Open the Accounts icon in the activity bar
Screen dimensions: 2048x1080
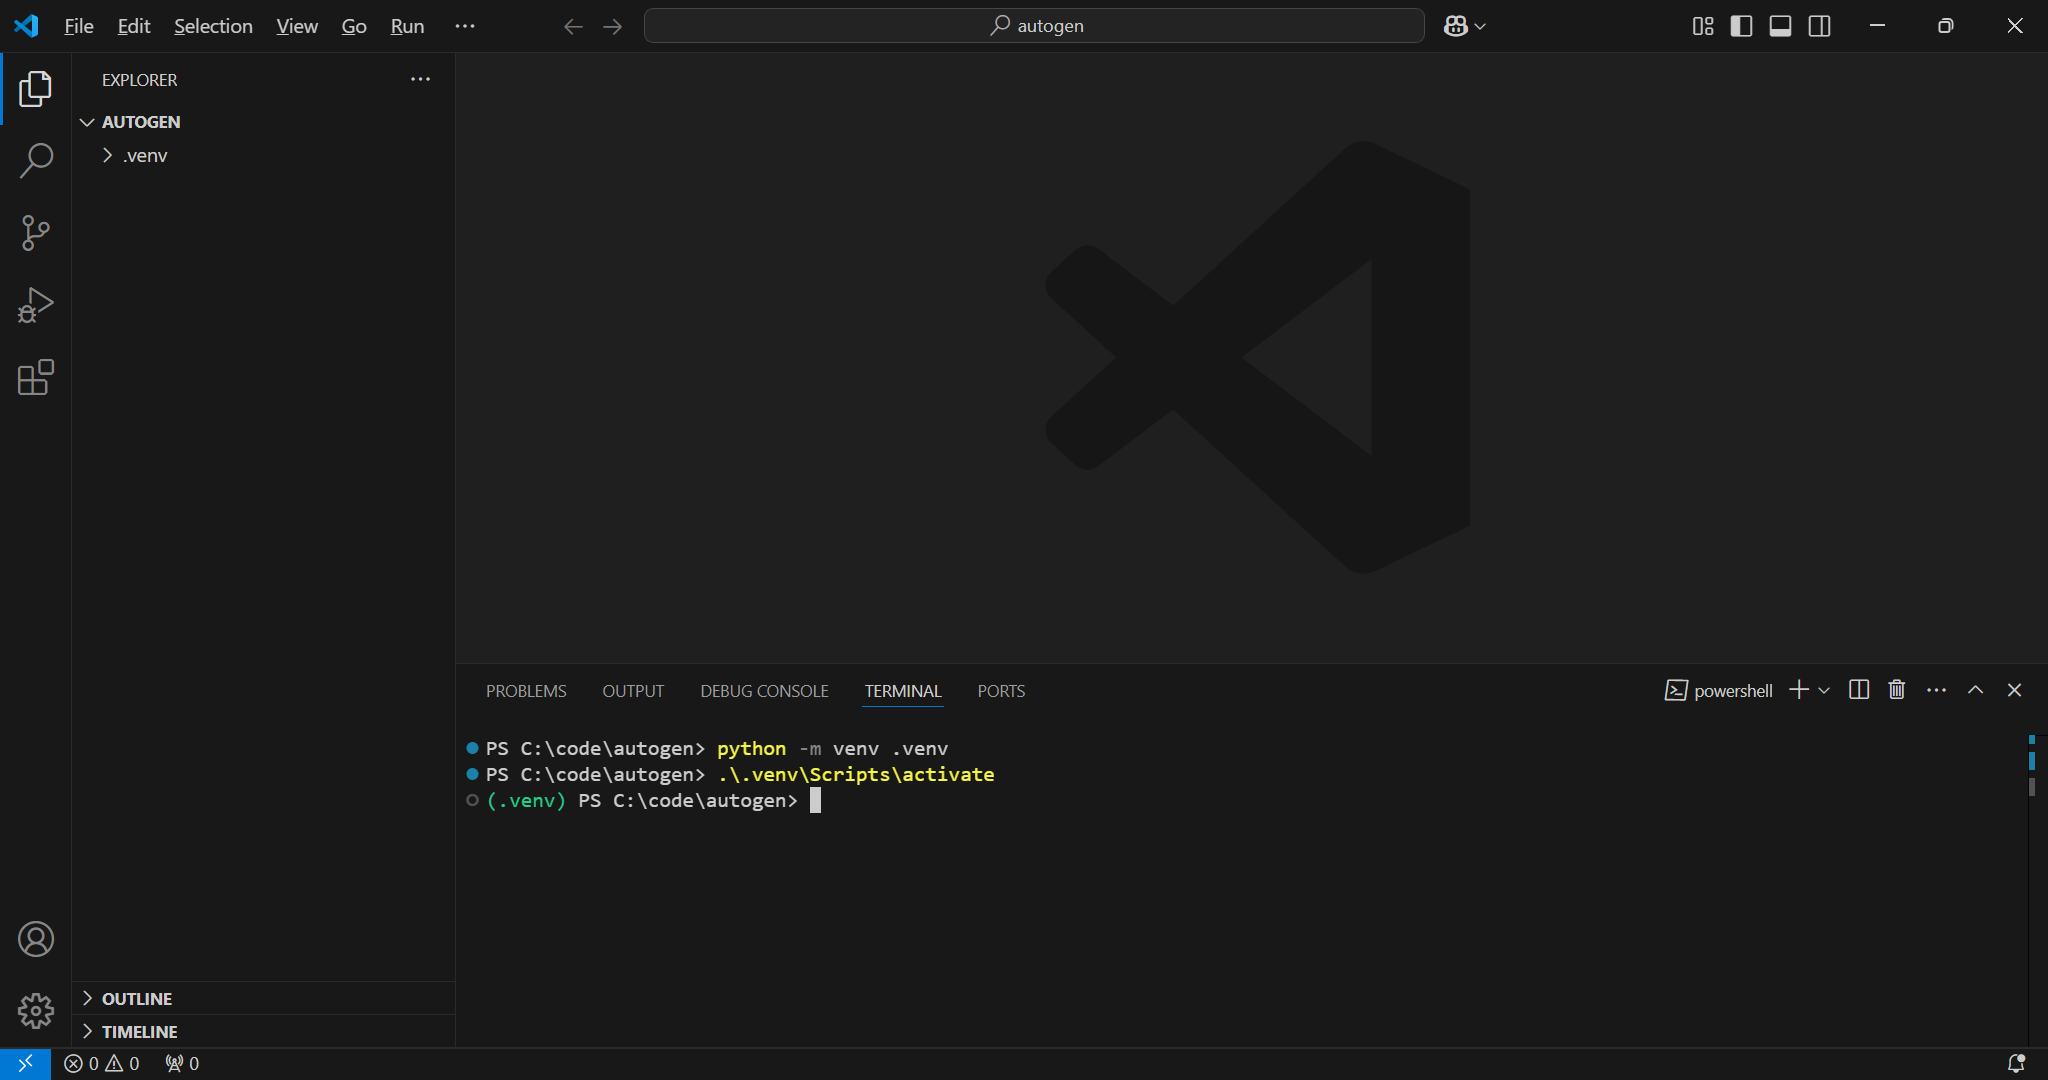[x=36, y=939]
